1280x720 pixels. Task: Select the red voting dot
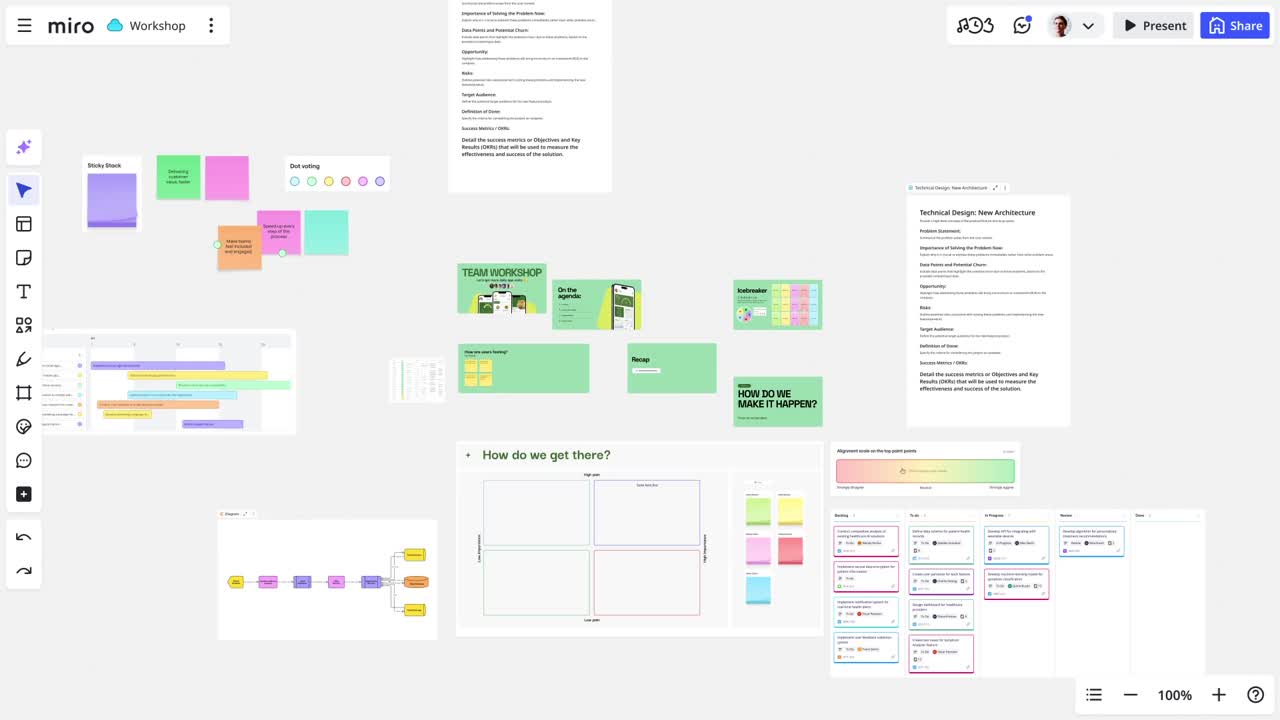[346, 181]
